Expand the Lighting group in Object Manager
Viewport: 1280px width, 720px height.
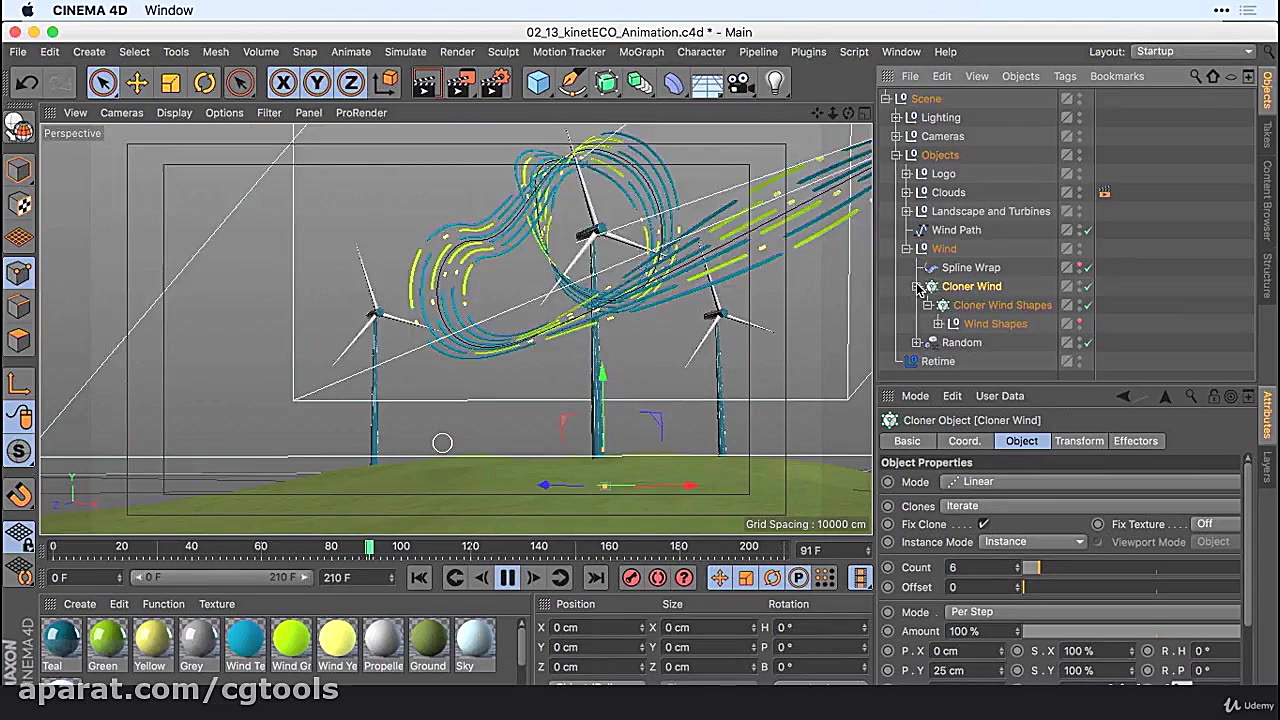tap(897, 118)
